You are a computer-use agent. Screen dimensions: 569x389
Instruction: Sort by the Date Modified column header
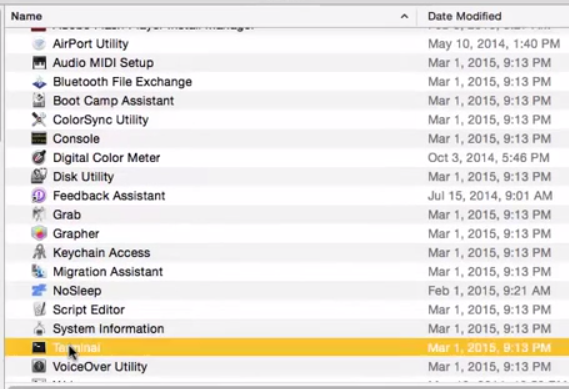point(464,16)
